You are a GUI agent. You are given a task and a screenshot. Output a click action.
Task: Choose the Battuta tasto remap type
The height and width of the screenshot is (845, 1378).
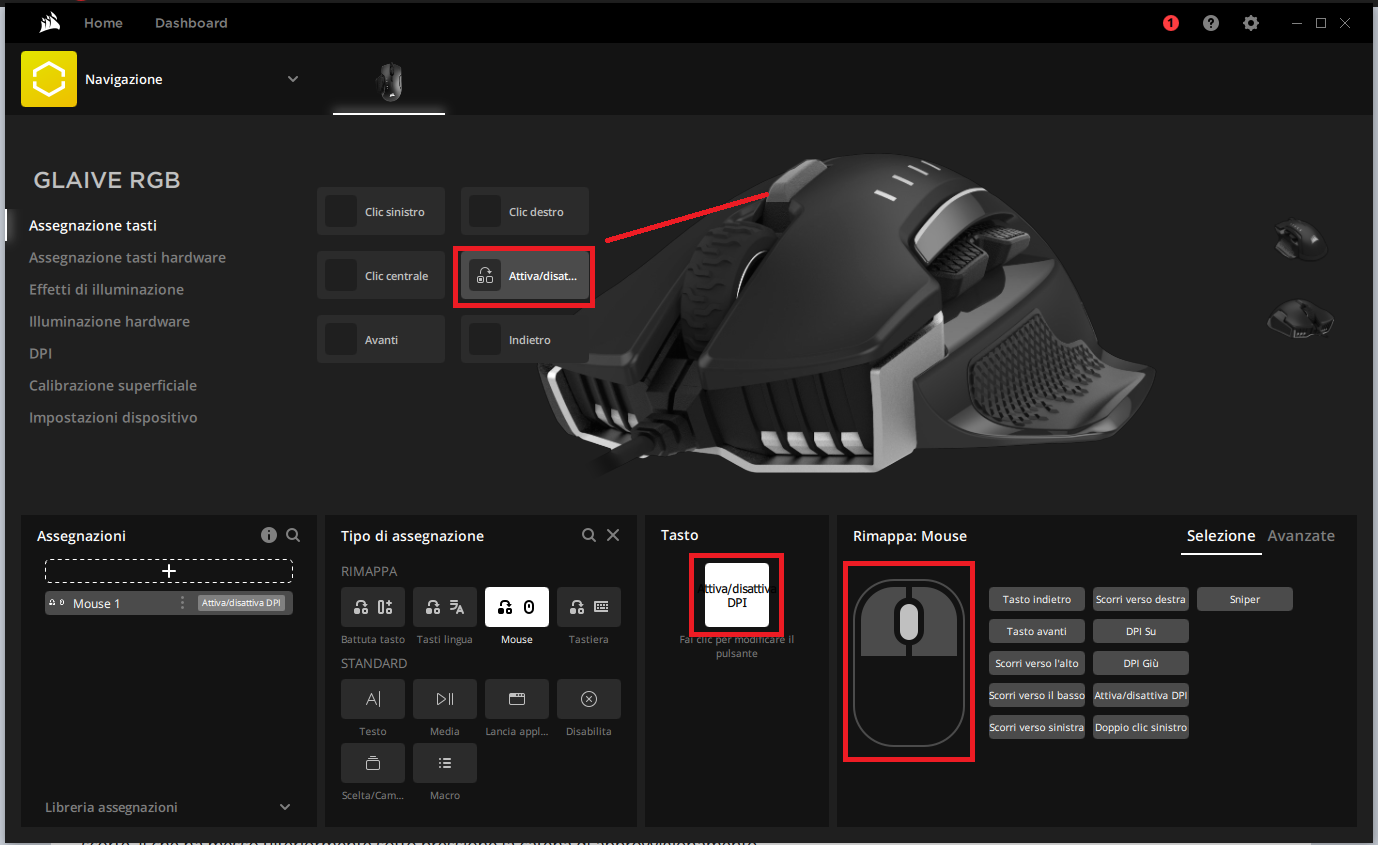click(373, 607)
